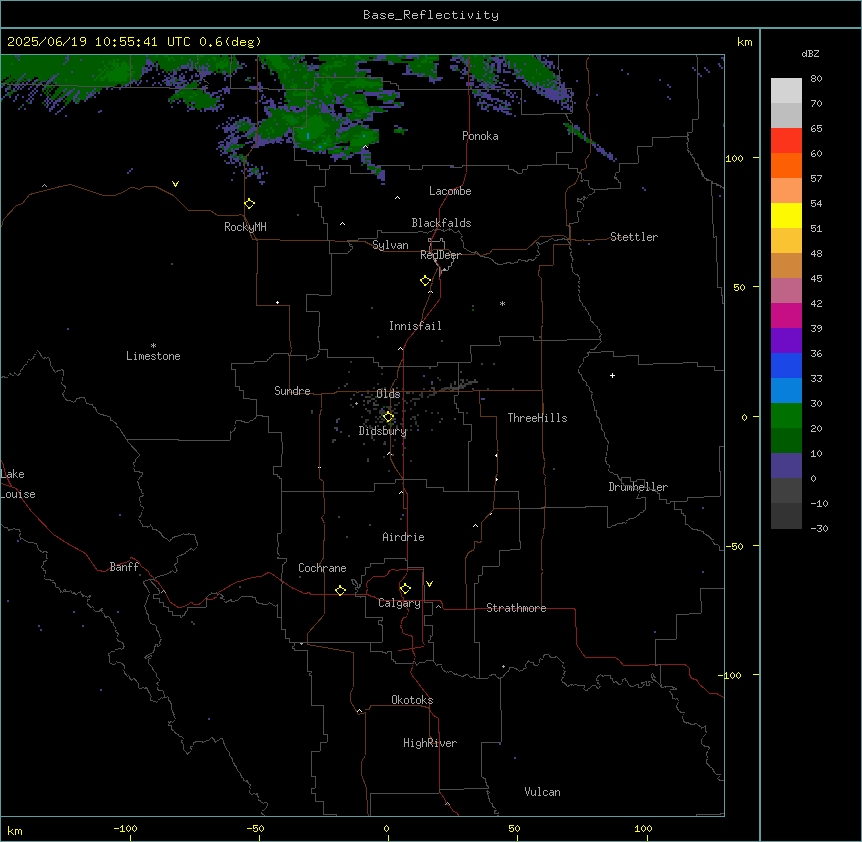Select the blue 33-36 dBZ legend swatch

click(786, 365)
